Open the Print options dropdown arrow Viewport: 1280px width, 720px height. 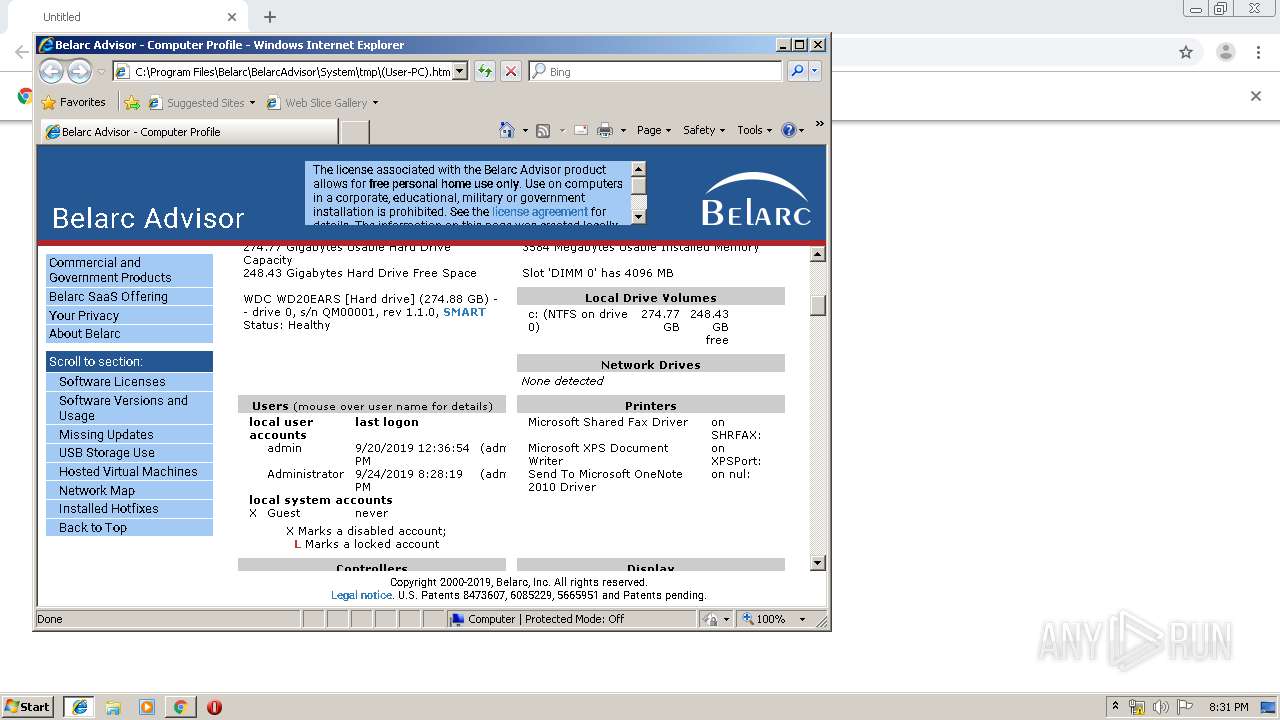pos(623,130)
